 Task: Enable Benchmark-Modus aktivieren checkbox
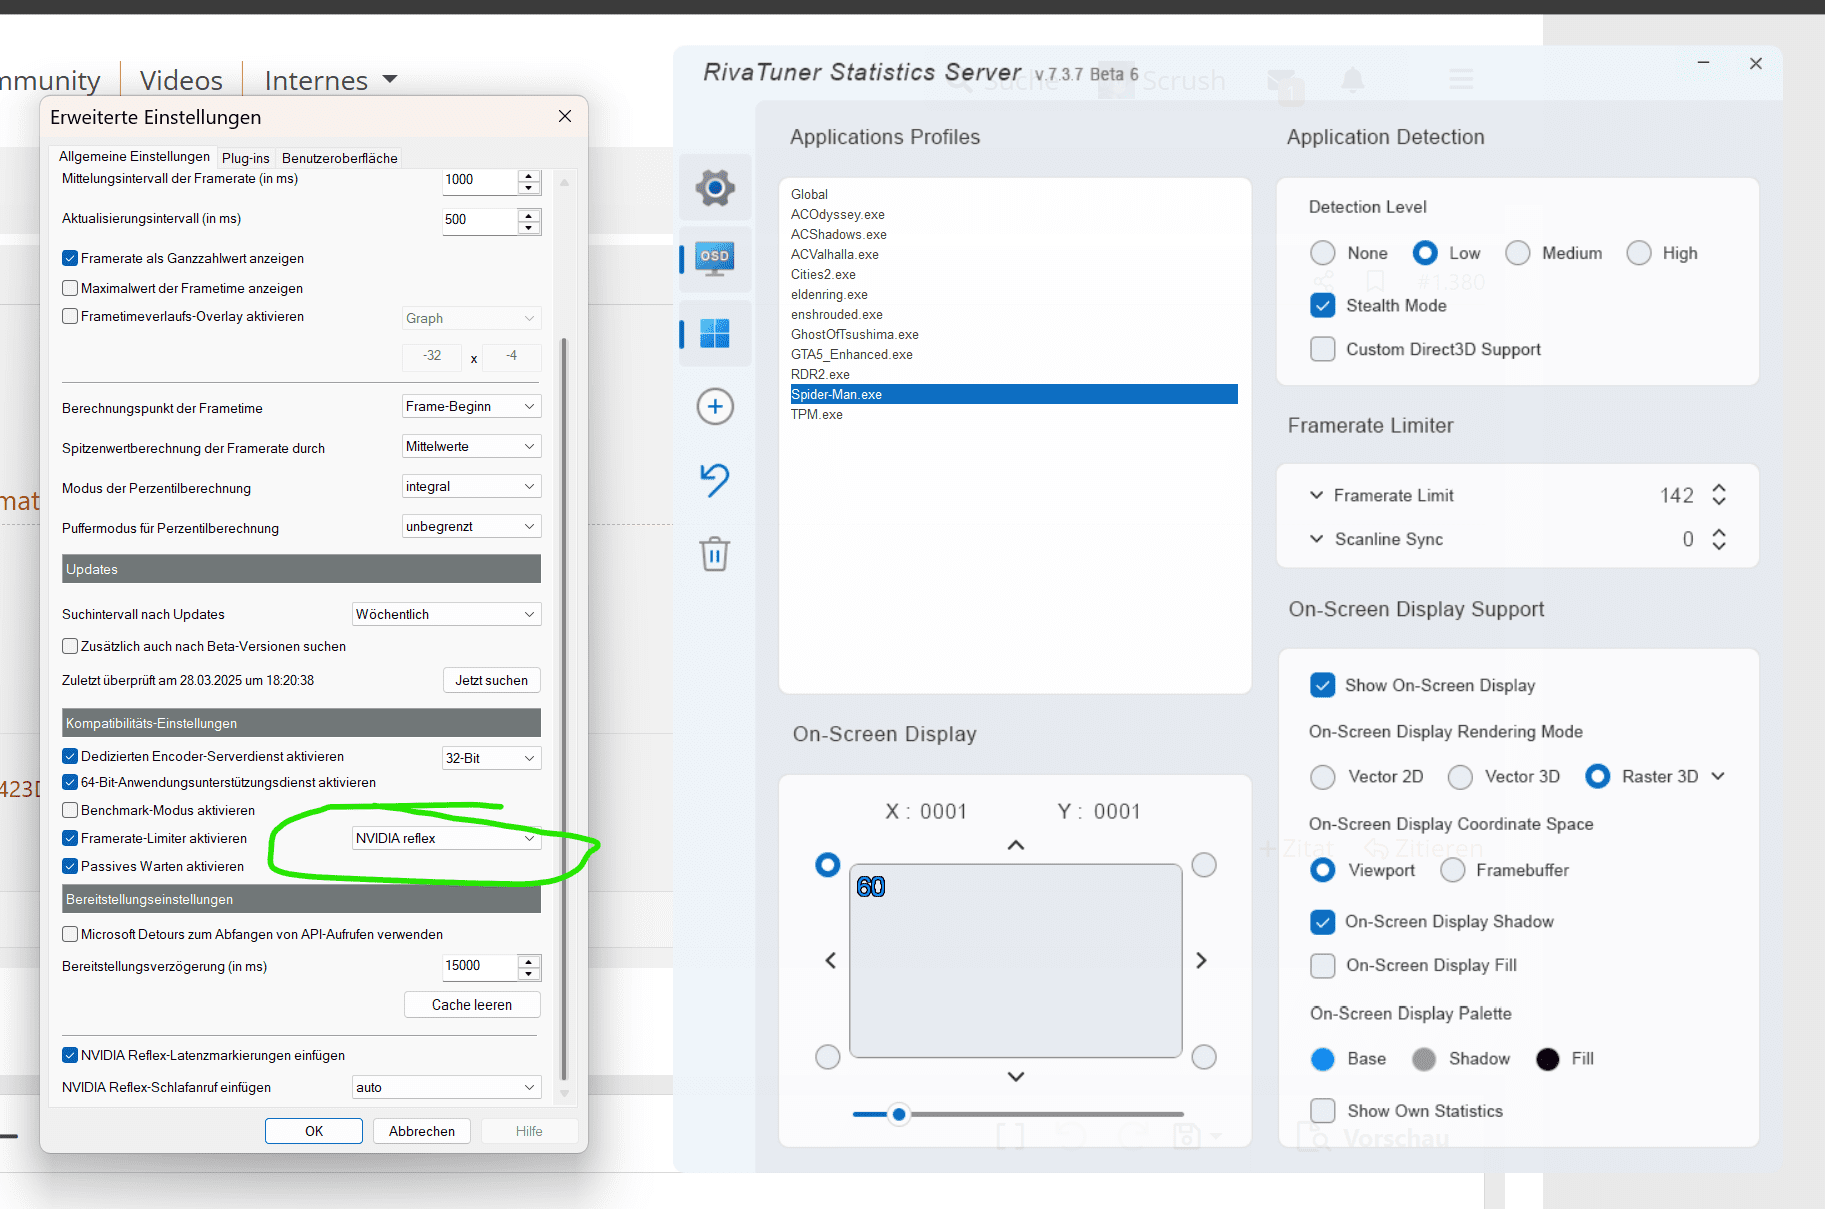pos(70,810)
